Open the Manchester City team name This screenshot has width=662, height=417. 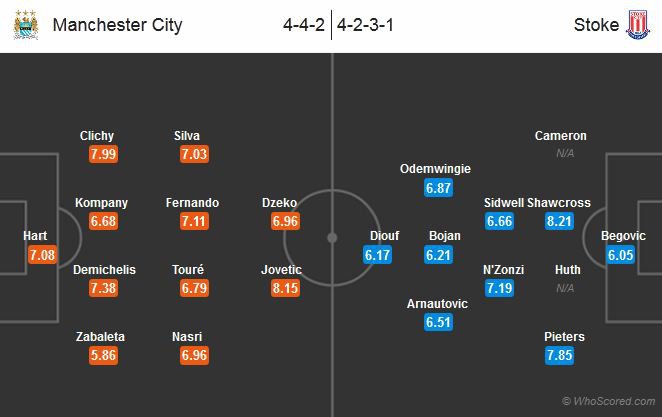click(117, 25)
